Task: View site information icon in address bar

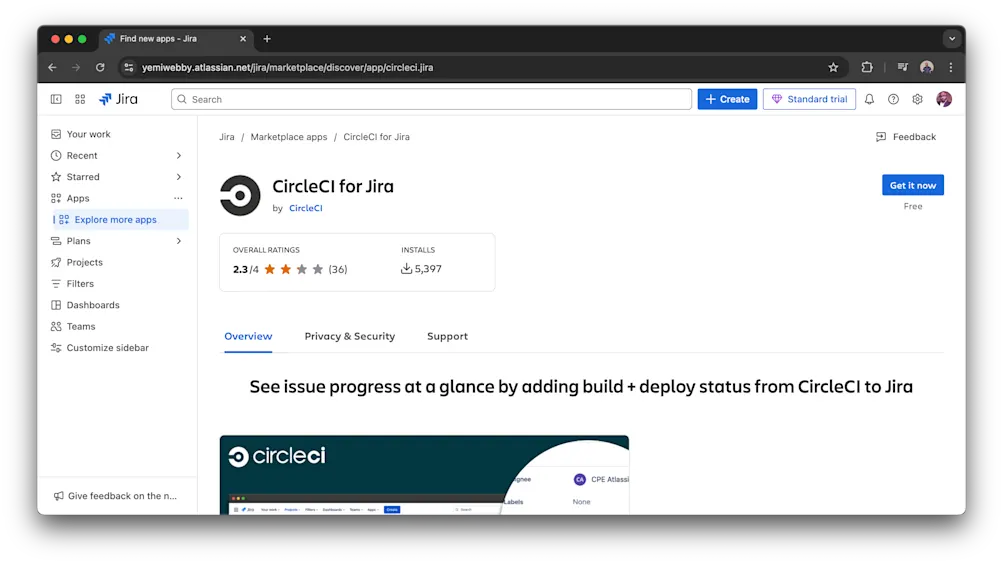Action: tap(129, 67)
